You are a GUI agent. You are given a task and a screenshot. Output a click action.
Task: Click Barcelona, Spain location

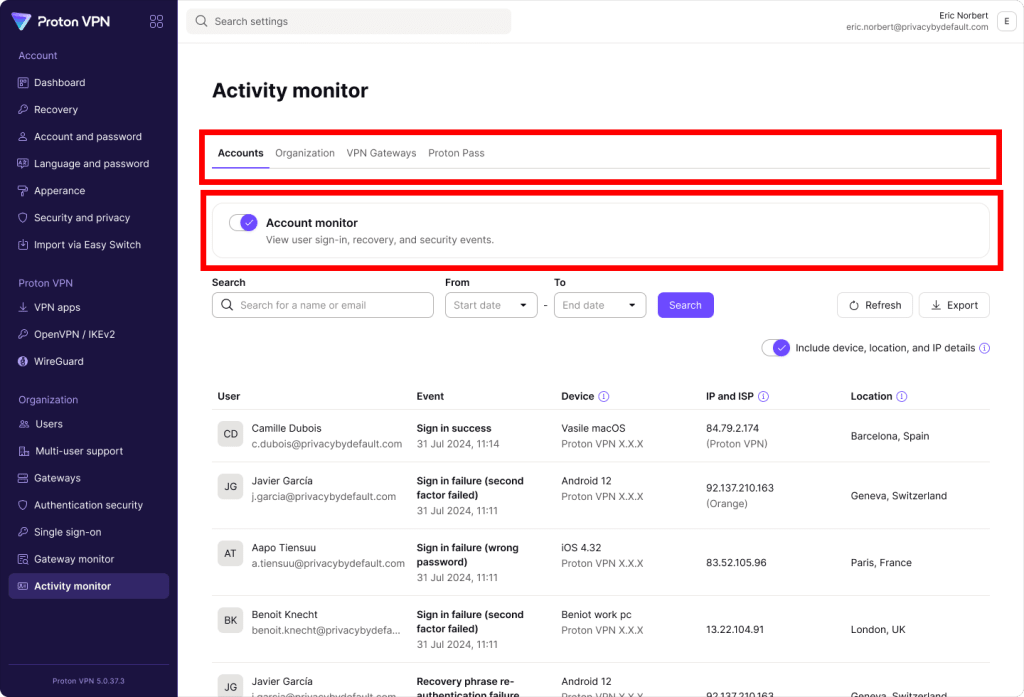coord(889,436)
